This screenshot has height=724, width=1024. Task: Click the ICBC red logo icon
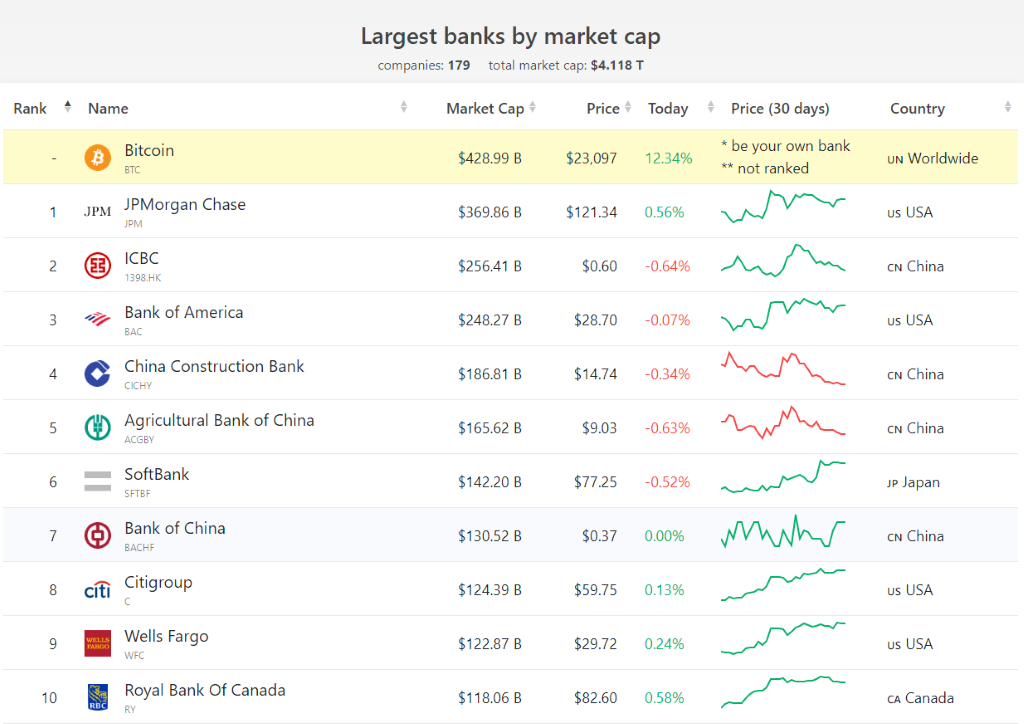pos(98,266)
